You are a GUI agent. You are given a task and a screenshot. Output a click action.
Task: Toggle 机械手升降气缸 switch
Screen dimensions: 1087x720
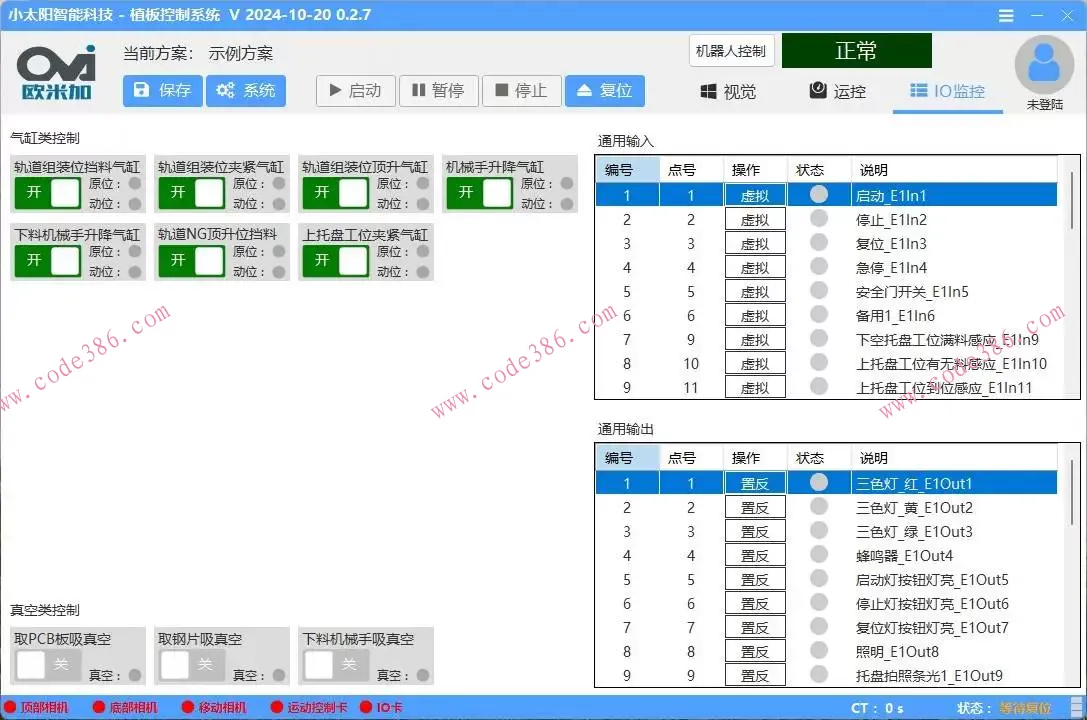click(480, 193)
